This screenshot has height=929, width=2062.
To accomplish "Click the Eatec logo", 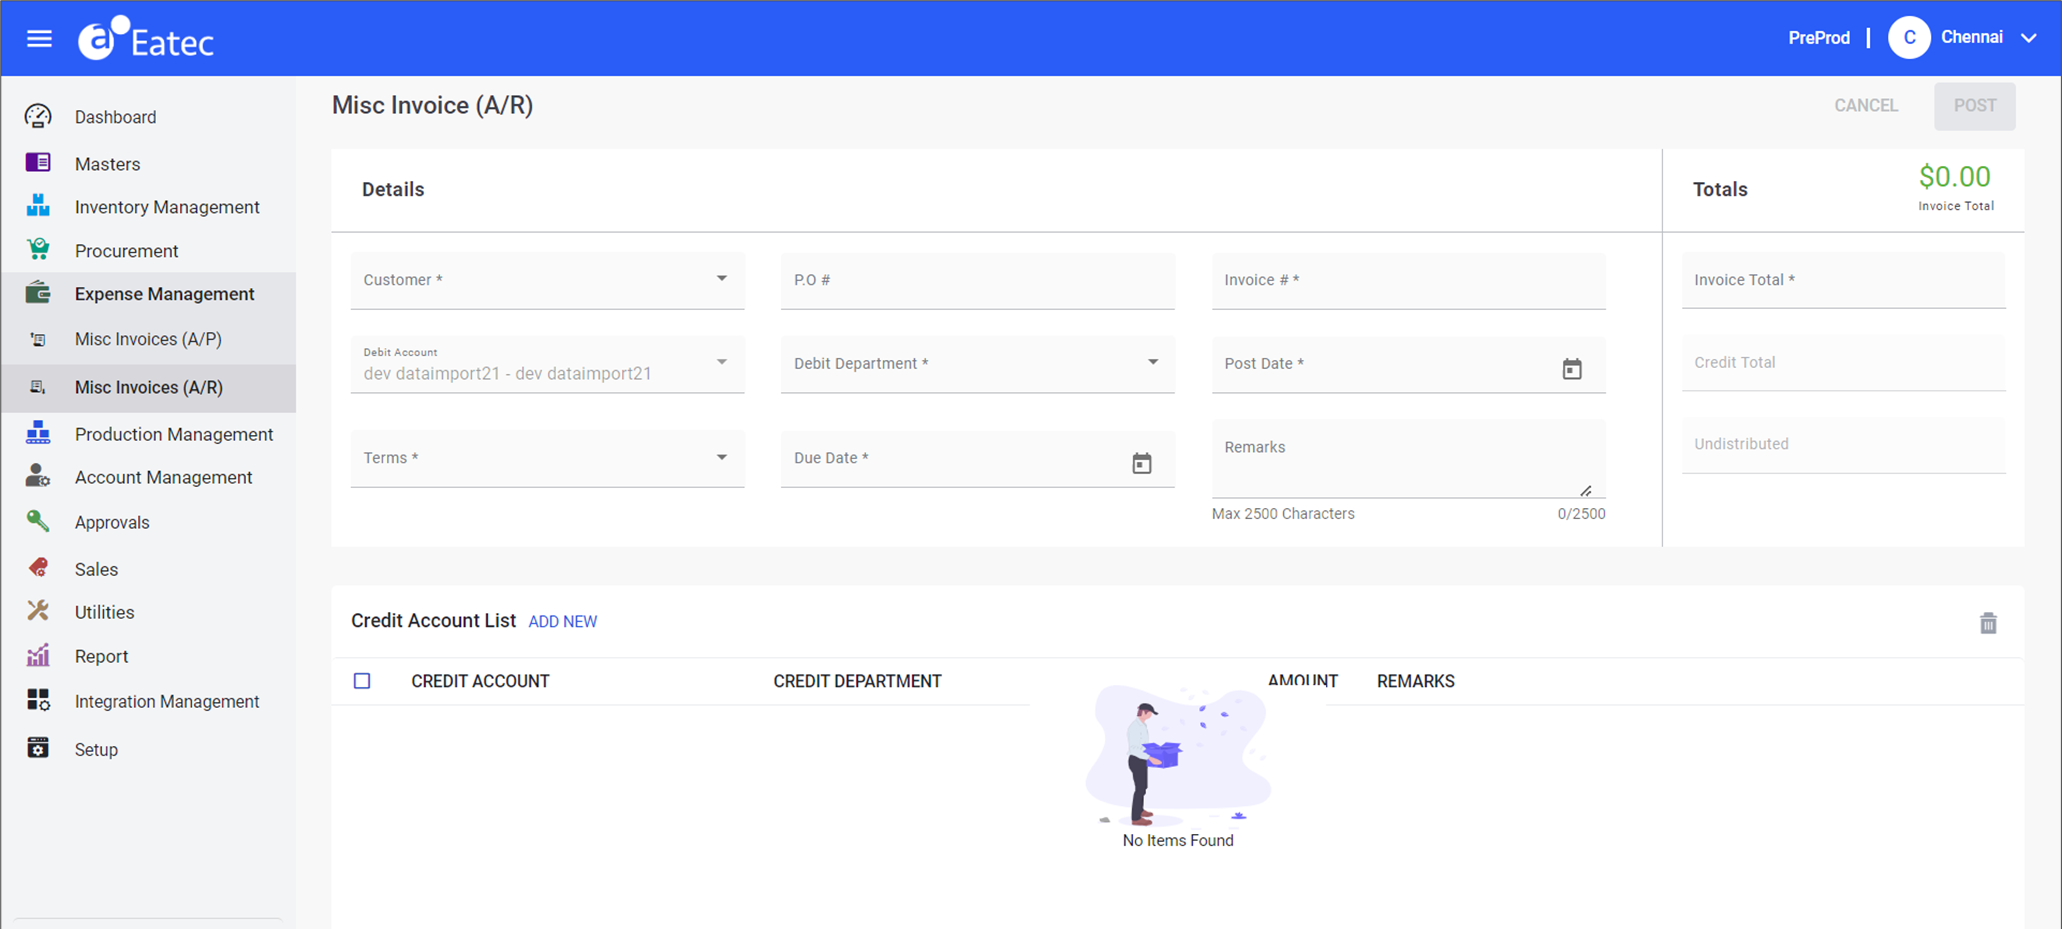I will point(145,38).
